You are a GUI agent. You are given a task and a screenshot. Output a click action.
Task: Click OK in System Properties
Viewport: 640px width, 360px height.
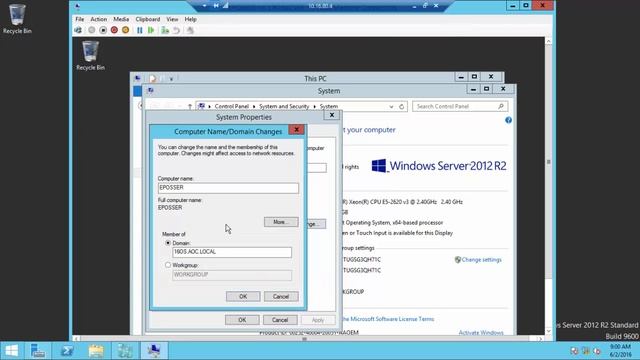coord(242,320)
